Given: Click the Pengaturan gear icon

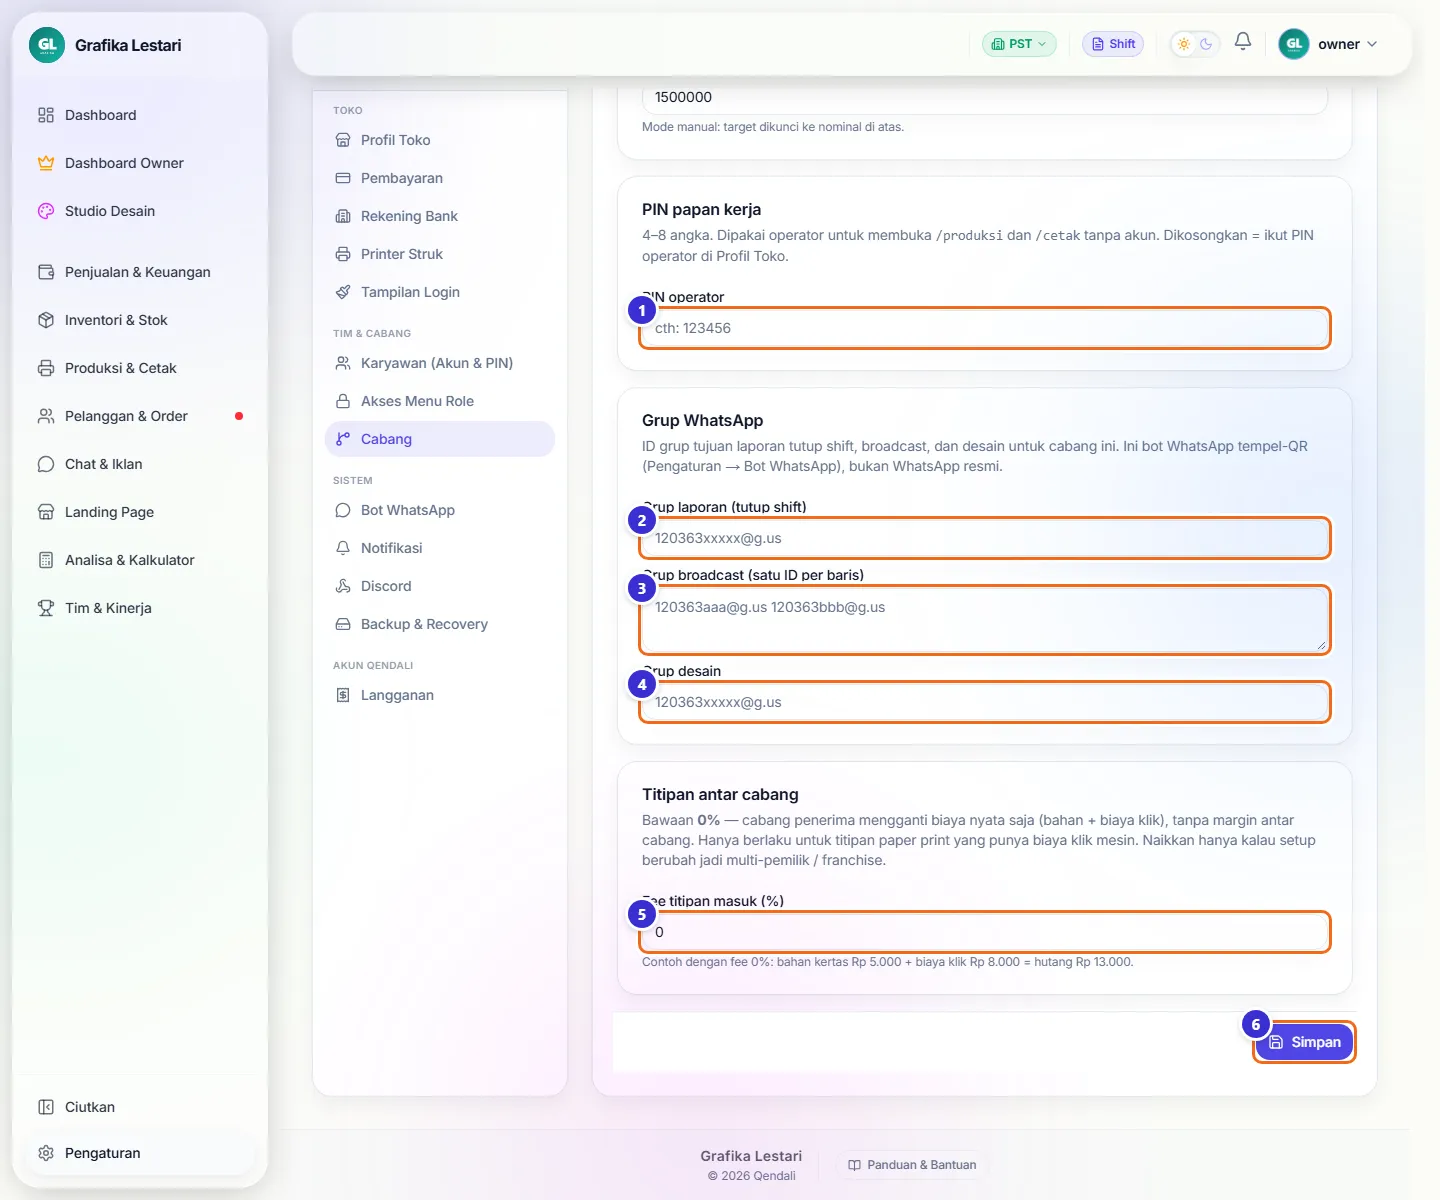Looking at the screenshot, I should click(x=46, y=1153).
